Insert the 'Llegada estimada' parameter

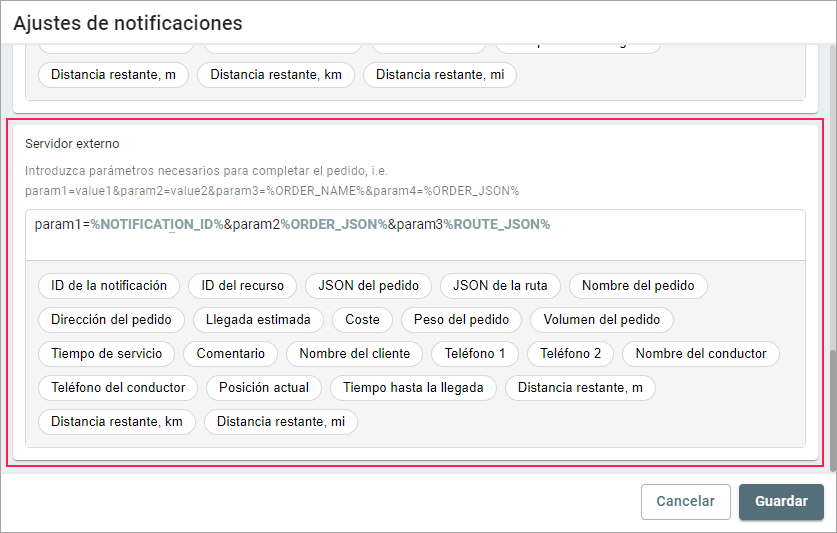click(258, 320)
